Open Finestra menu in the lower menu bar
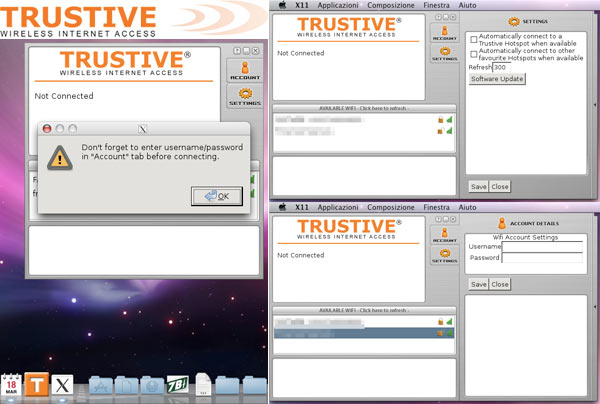Image resolution: width=600 pixels, height=404 pixels. click(436, 207)
